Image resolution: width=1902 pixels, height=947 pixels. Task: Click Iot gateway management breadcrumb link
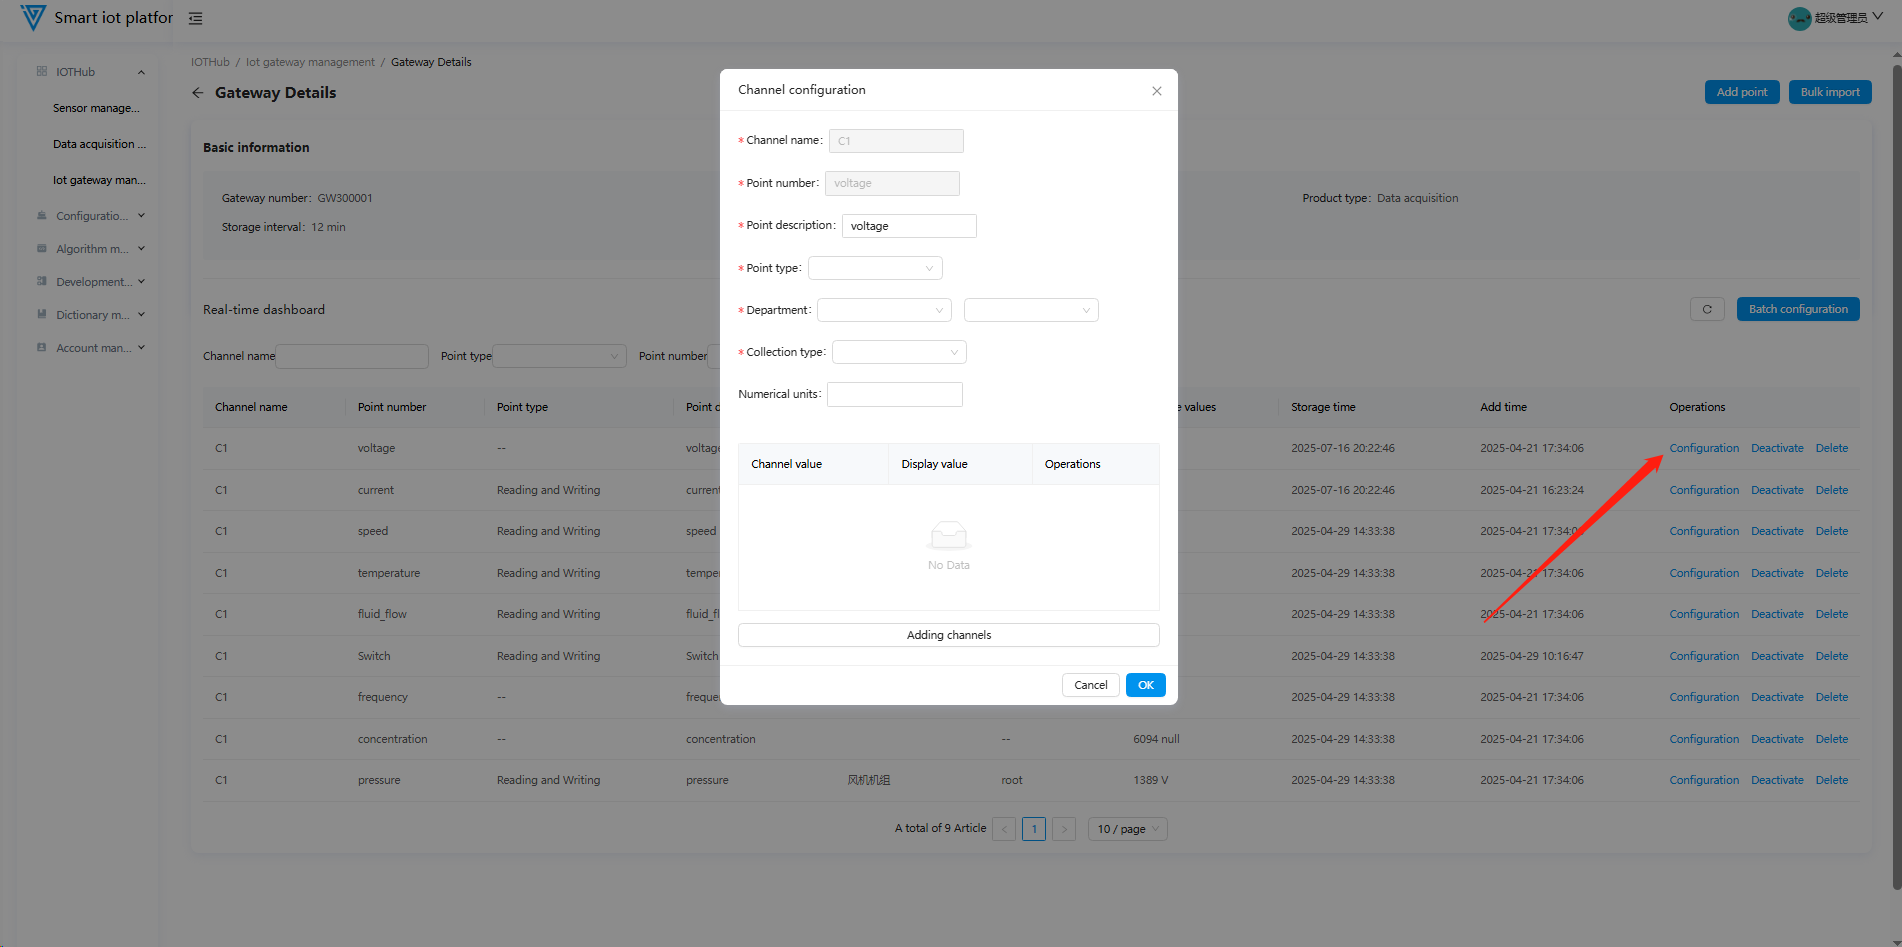click(x=310, y=62)
